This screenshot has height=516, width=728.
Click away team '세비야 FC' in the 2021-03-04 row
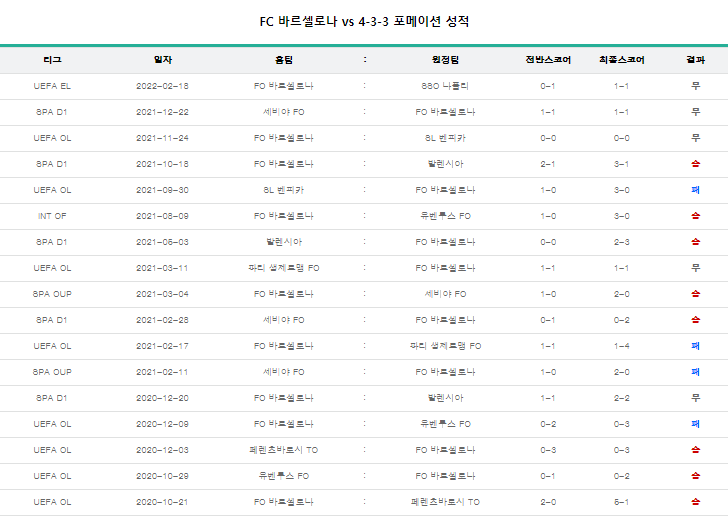pos(445,294)
